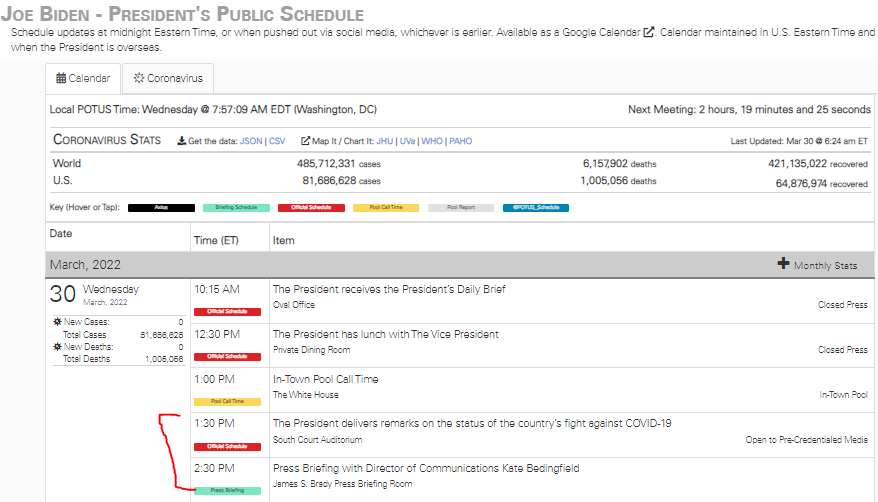The height and width of the screenshot is (502, 878).
Task: Click the red Official Schedule key swatch
Action: (311, 208)
